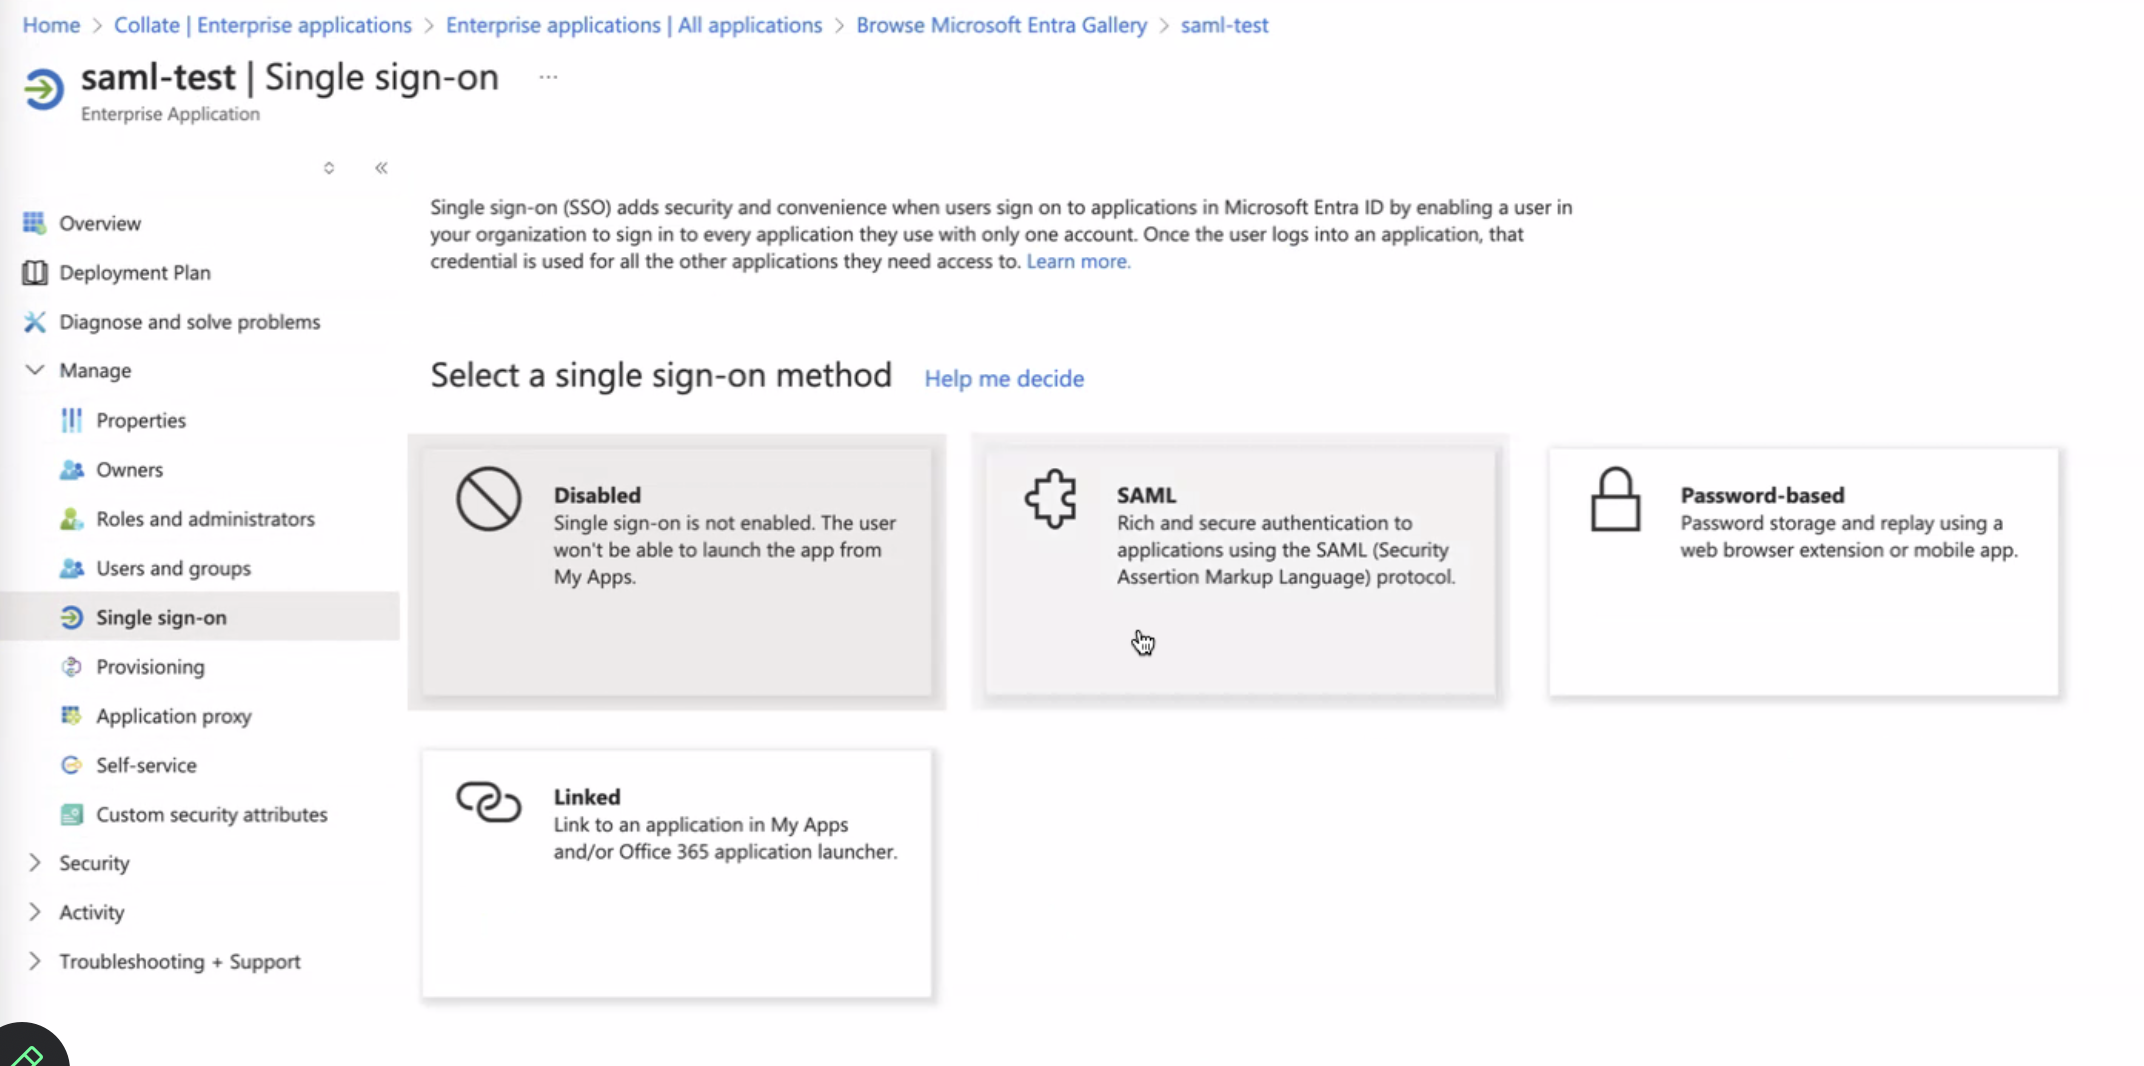The width and height of the screenshot is (2144, 1066).
Task: Collapse the sidebar with the double-chevron icon
Action: [380, 168]
